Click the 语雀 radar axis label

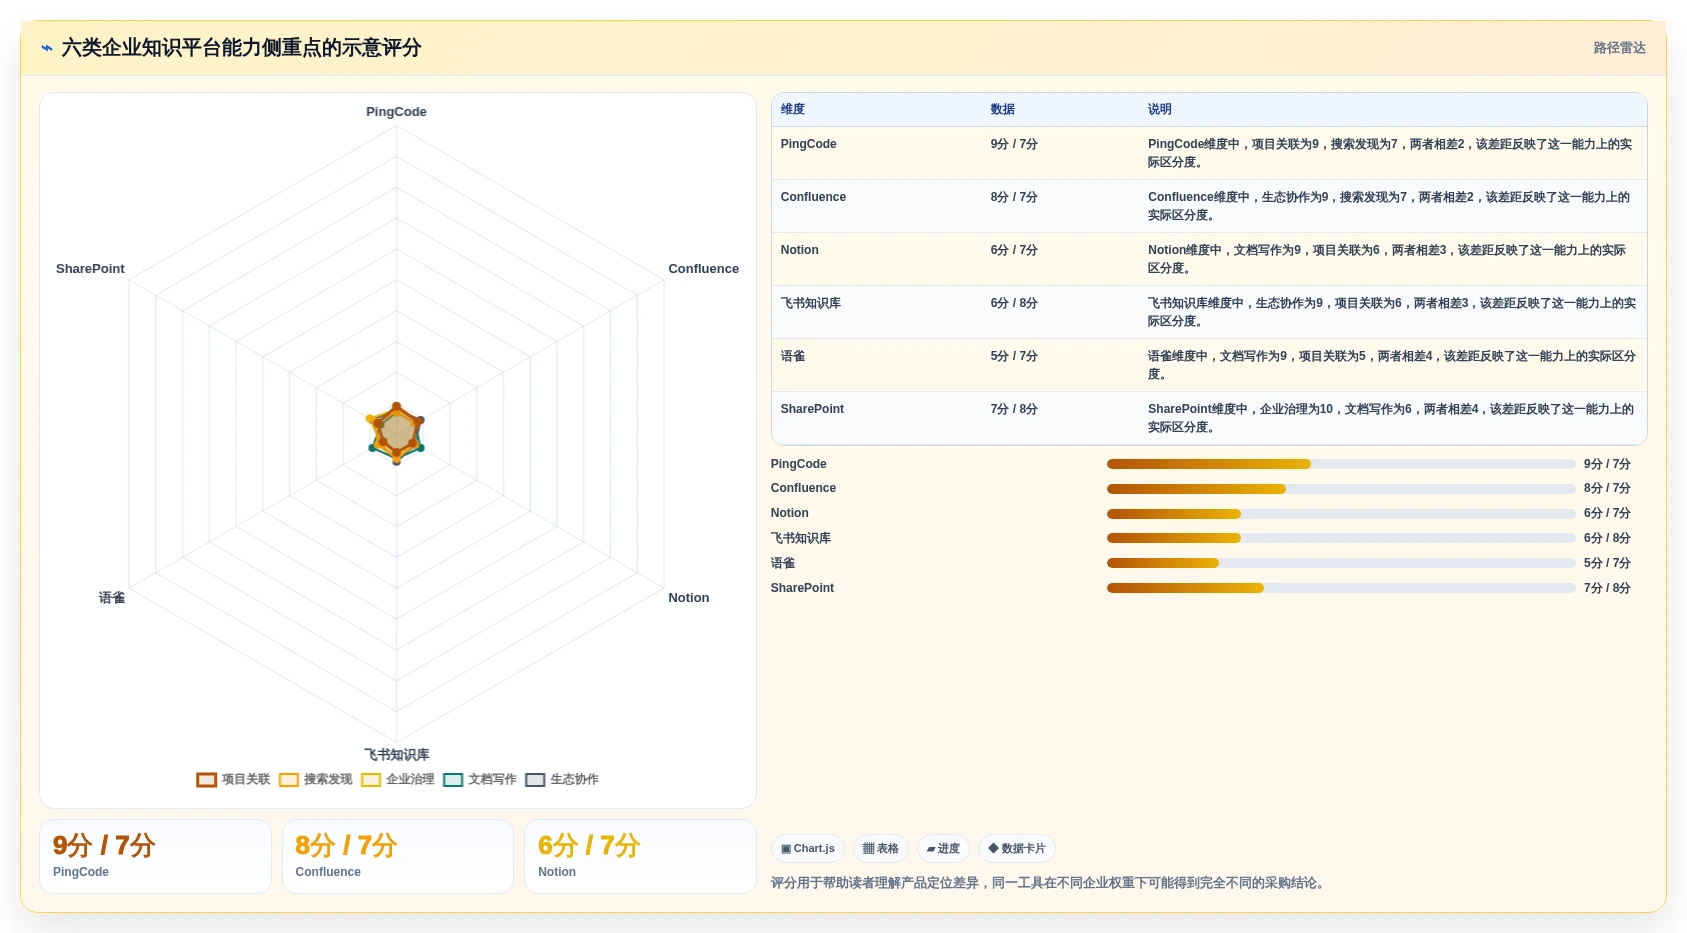click(112, 598)
